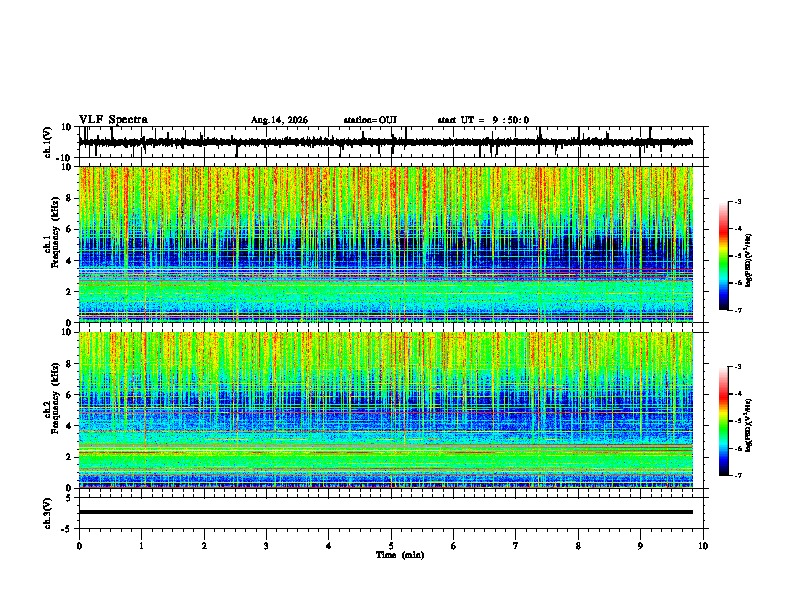Click the '-3' label on ch.2 color bar
Viewport: 792px width, 612px height.
(737, 367)
